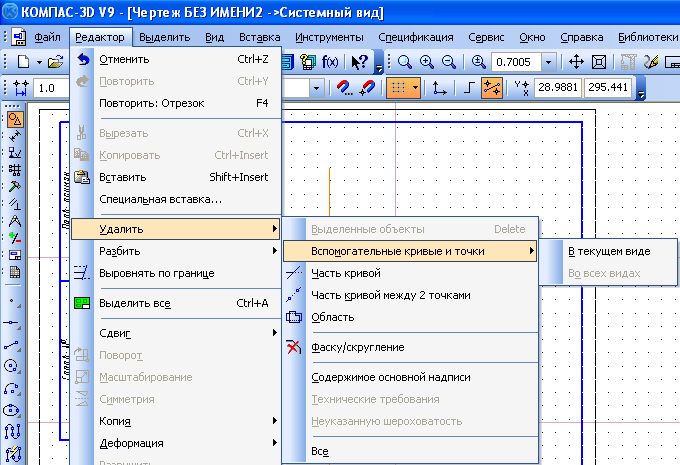Click the show all (fit view) icon
This screenshot has width=680, height=465.
tap(599, 62)
